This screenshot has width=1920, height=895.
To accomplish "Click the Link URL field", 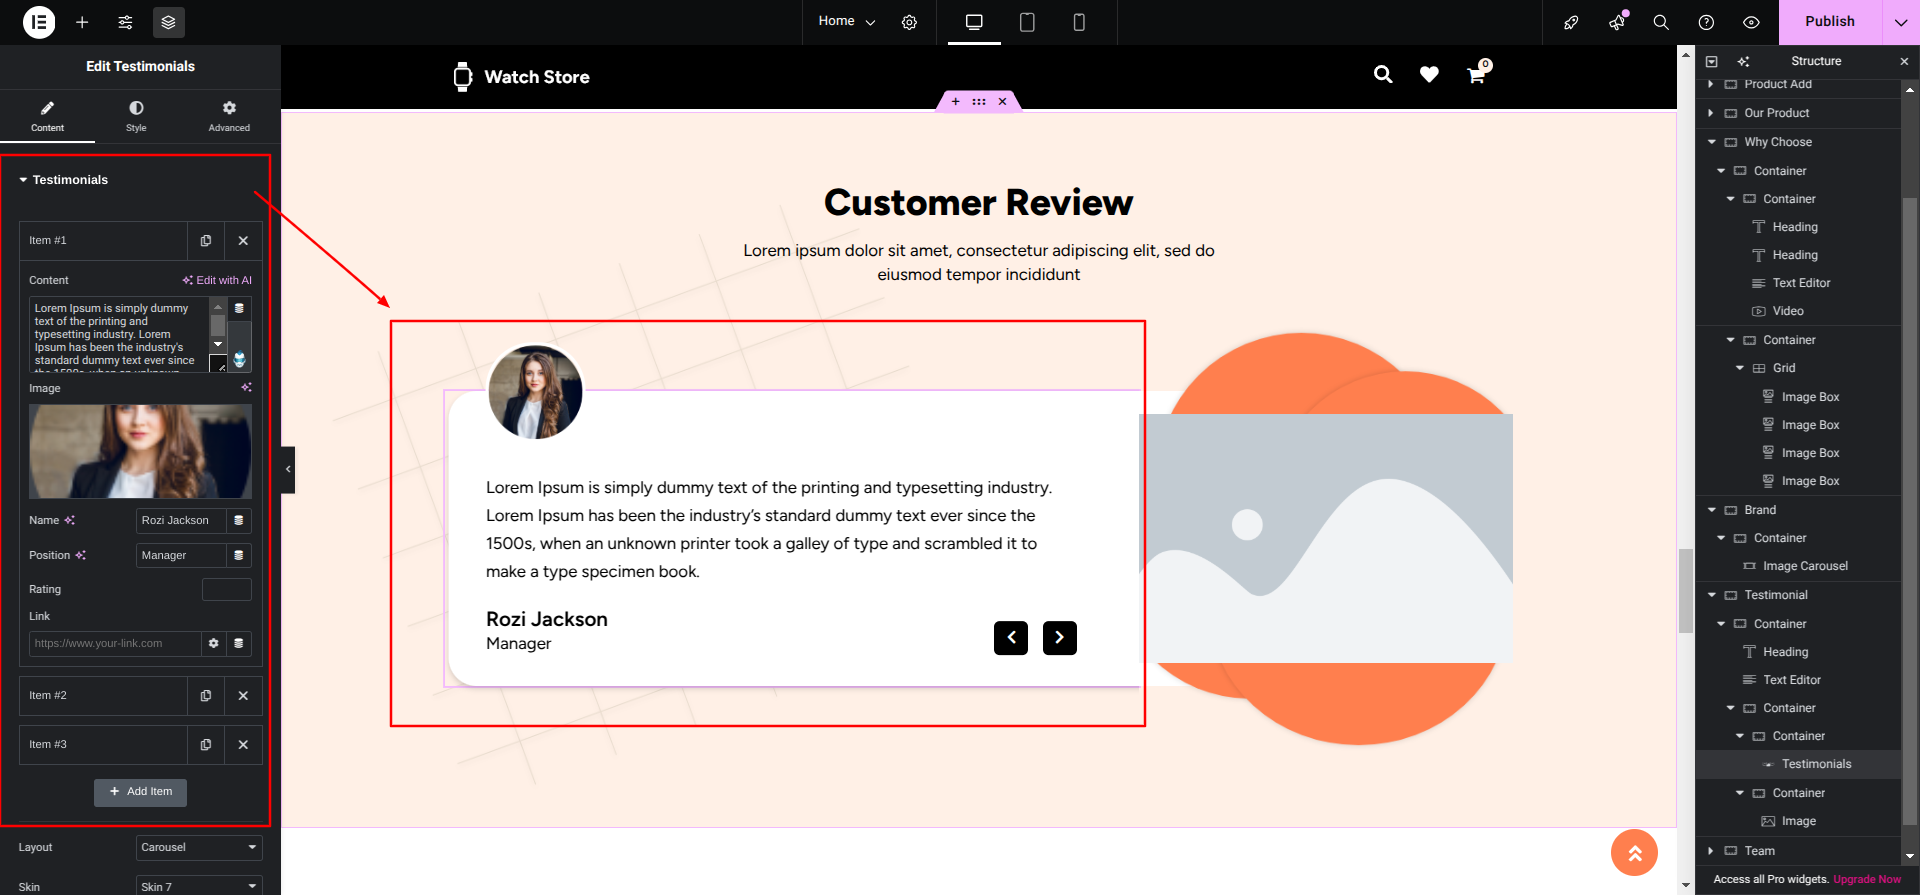I will (x=114, y=644).
